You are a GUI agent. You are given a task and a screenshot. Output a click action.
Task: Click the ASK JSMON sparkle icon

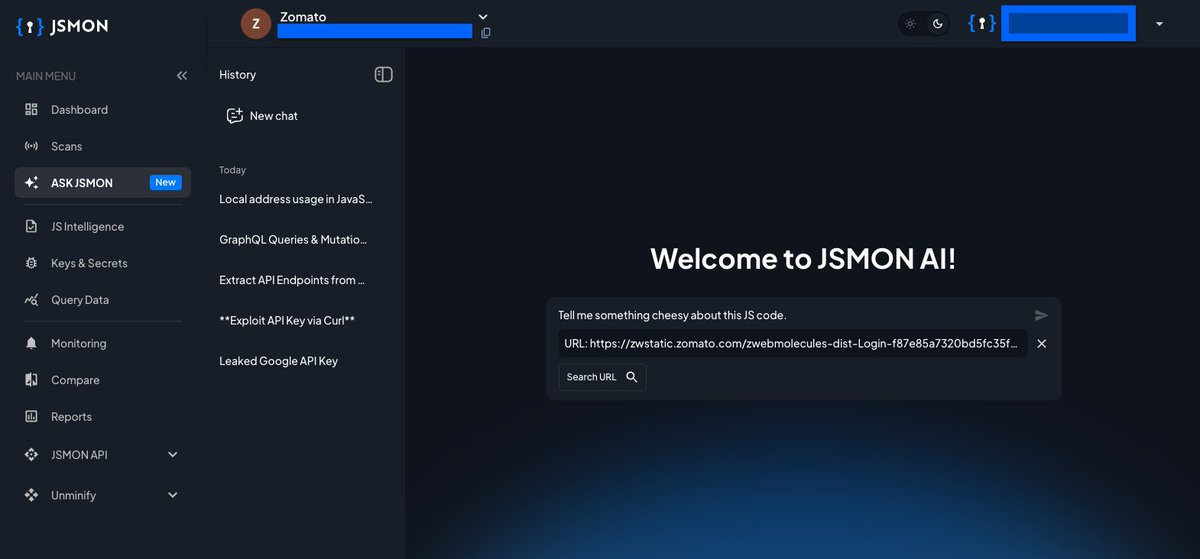(31, 183)
